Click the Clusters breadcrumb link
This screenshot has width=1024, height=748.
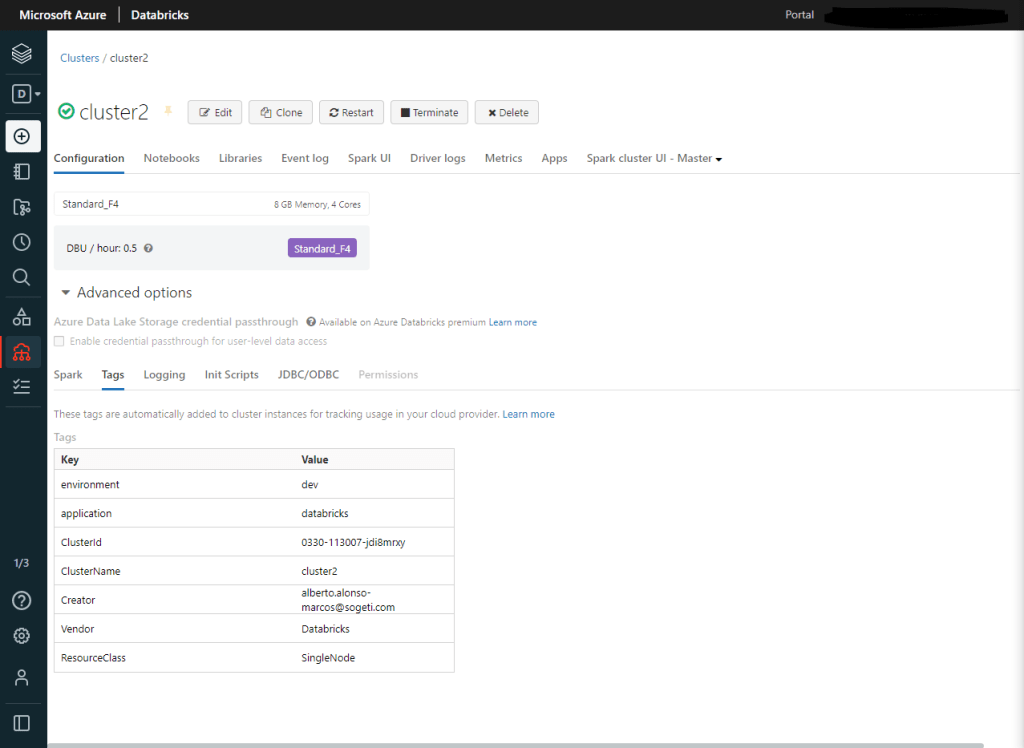click(x=79, y=58)
